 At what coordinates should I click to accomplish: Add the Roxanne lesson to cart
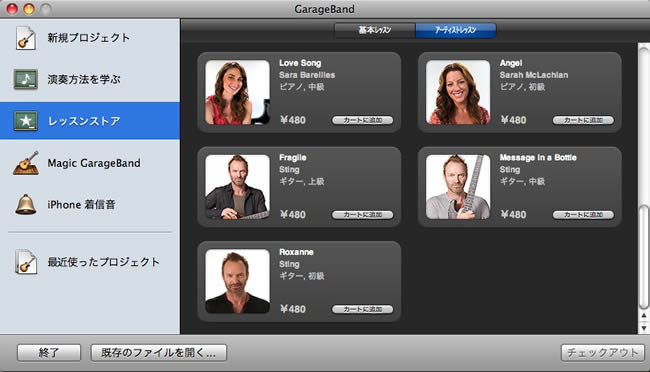[x=363, y=309]
